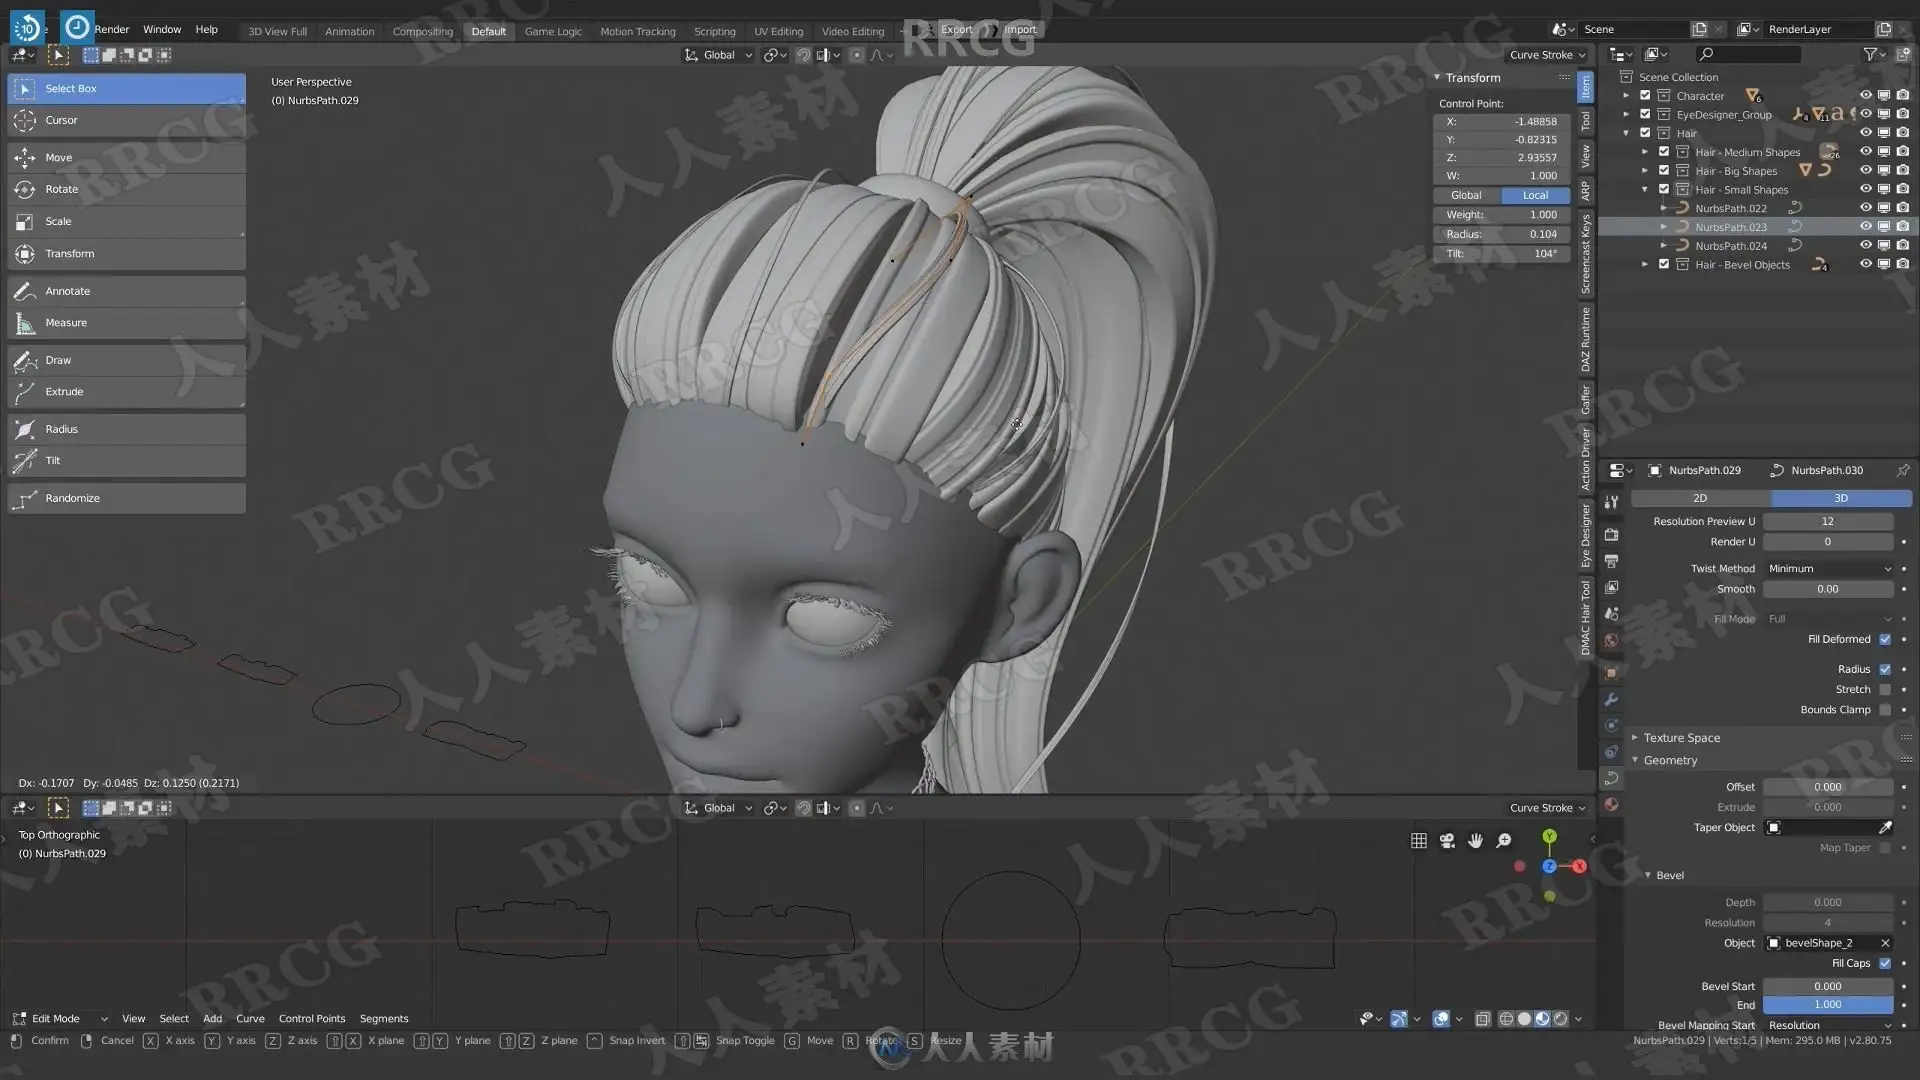Select the Cursor tool

coord(60,120)
